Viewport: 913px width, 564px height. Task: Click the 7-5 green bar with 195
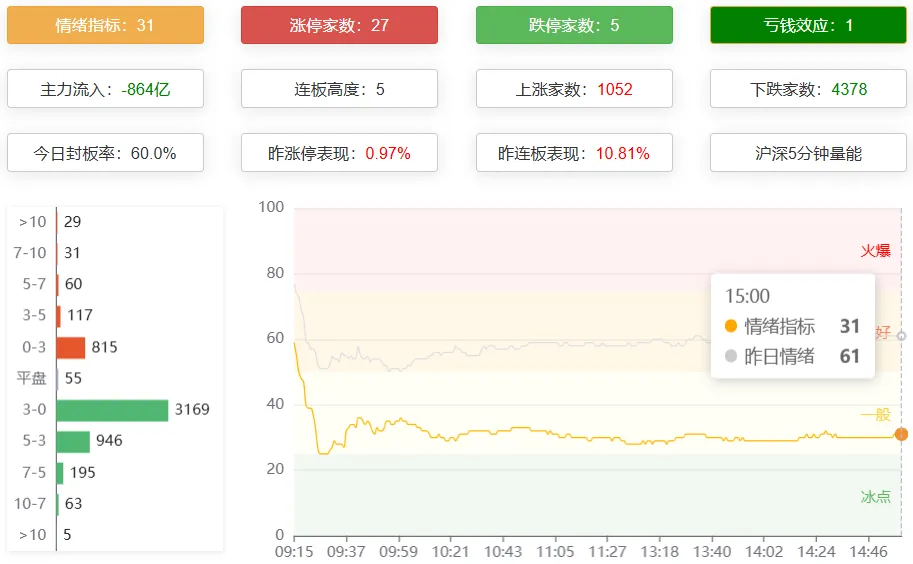pos(60,473)
